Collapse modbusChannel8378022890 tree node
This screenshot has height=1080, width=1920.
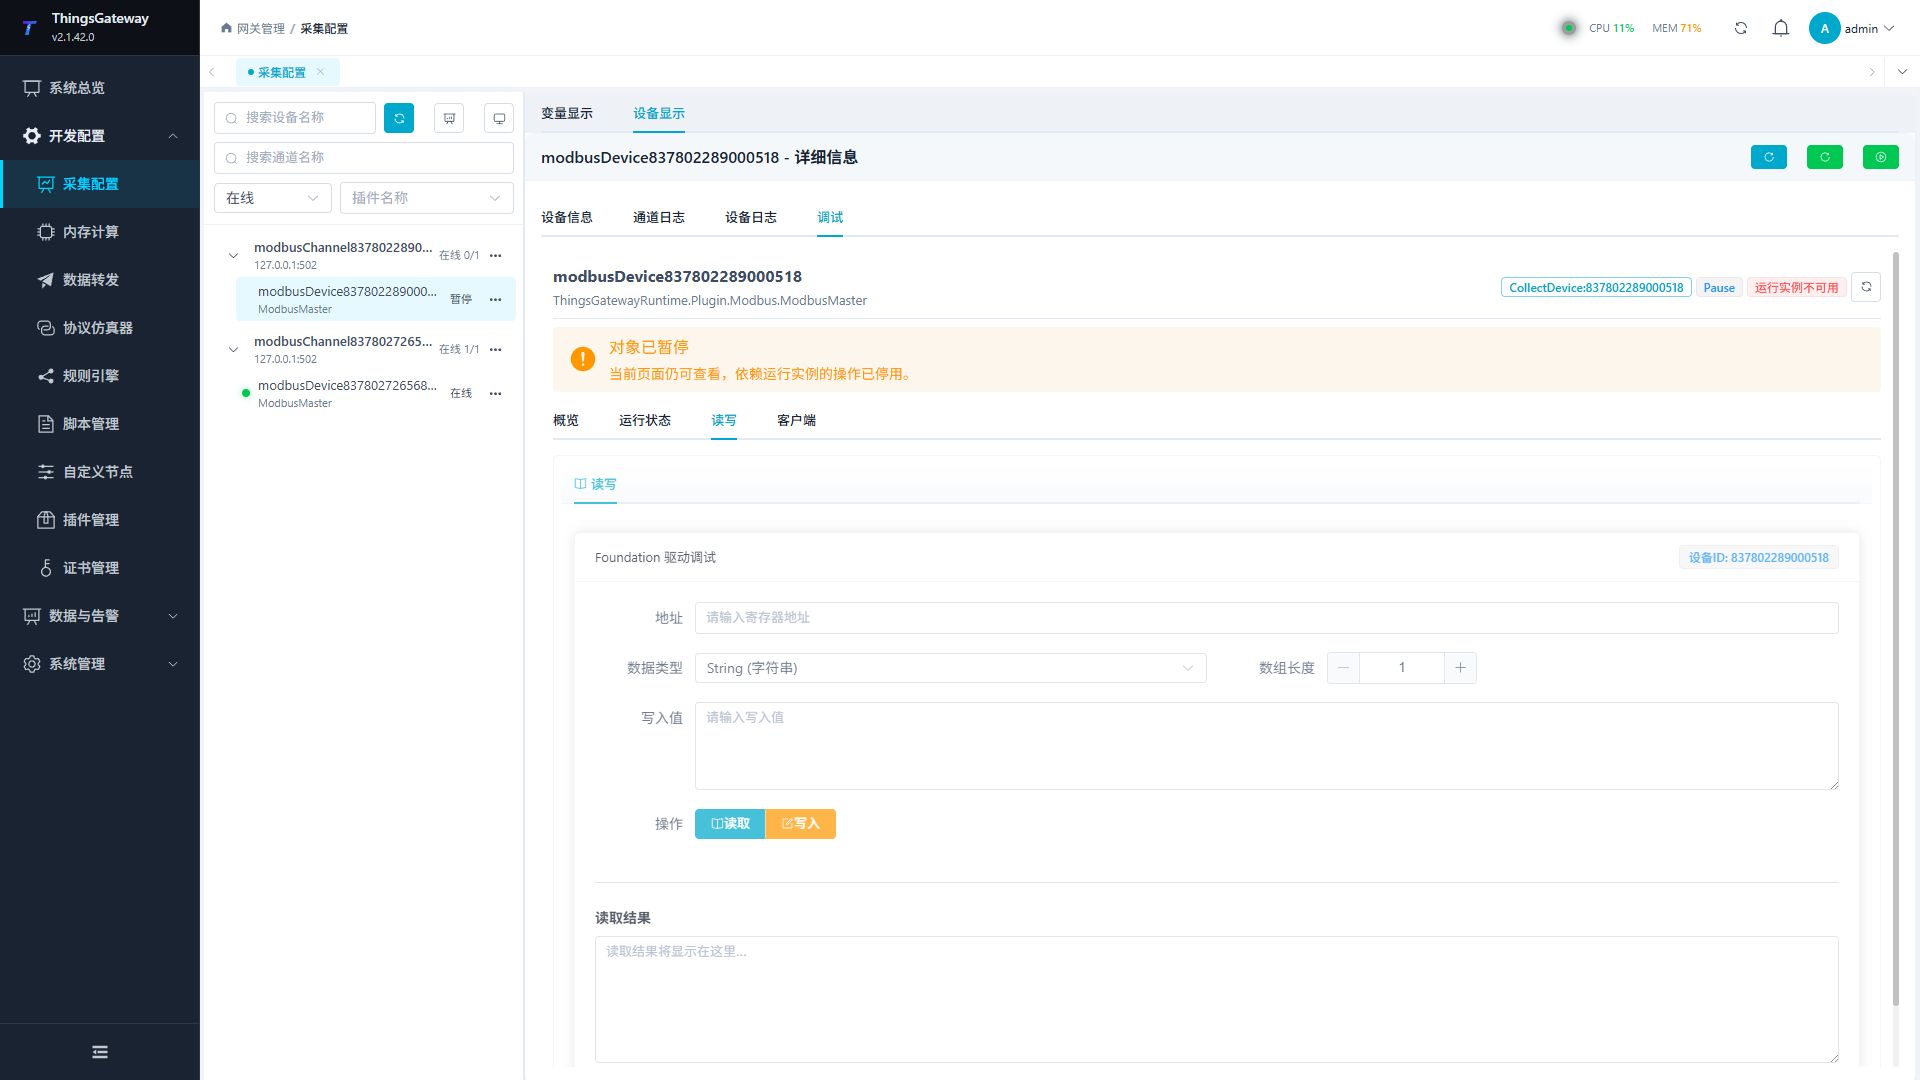[233, 256]
